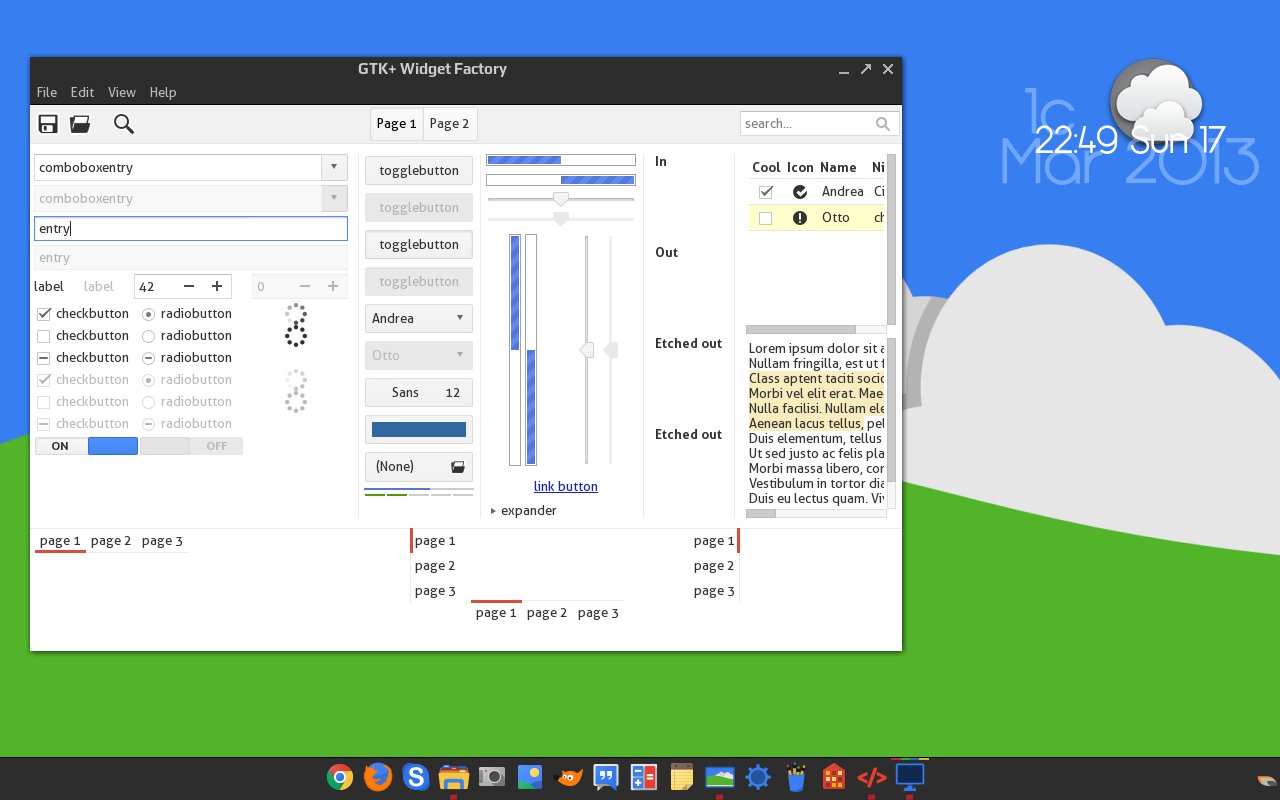Click the search... input field
The image size is (1280, 800).
[820, 124]
